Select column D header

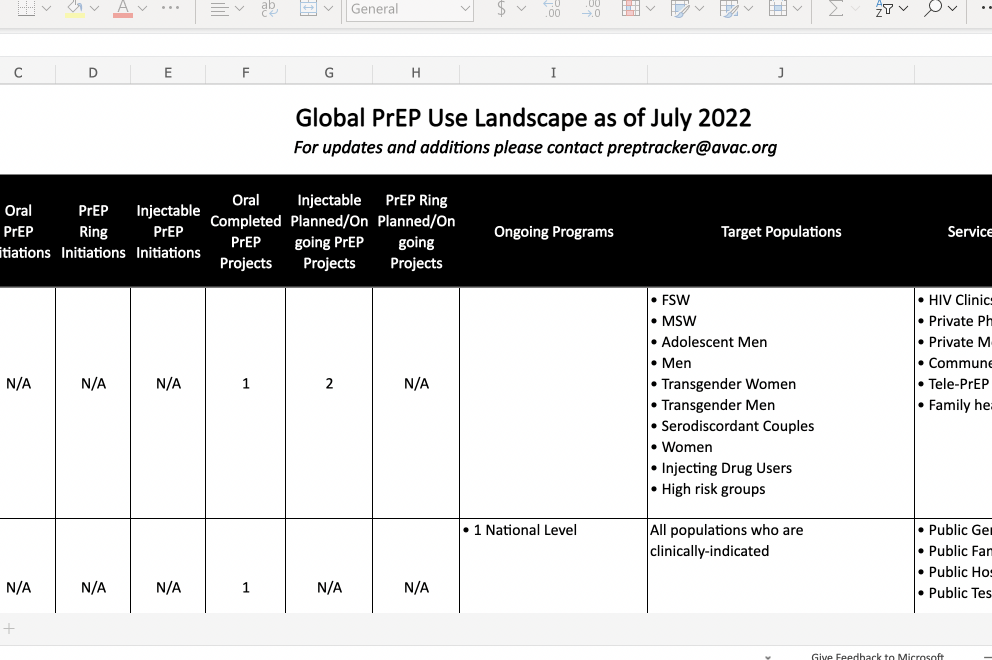[x=93, y=73]
